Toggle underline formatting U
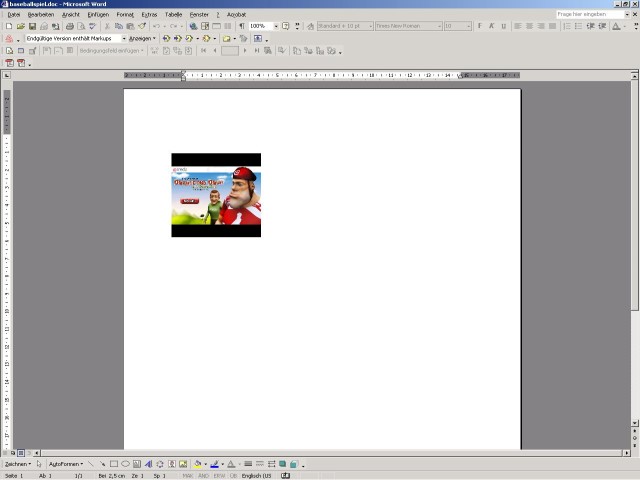 (504, 26)
